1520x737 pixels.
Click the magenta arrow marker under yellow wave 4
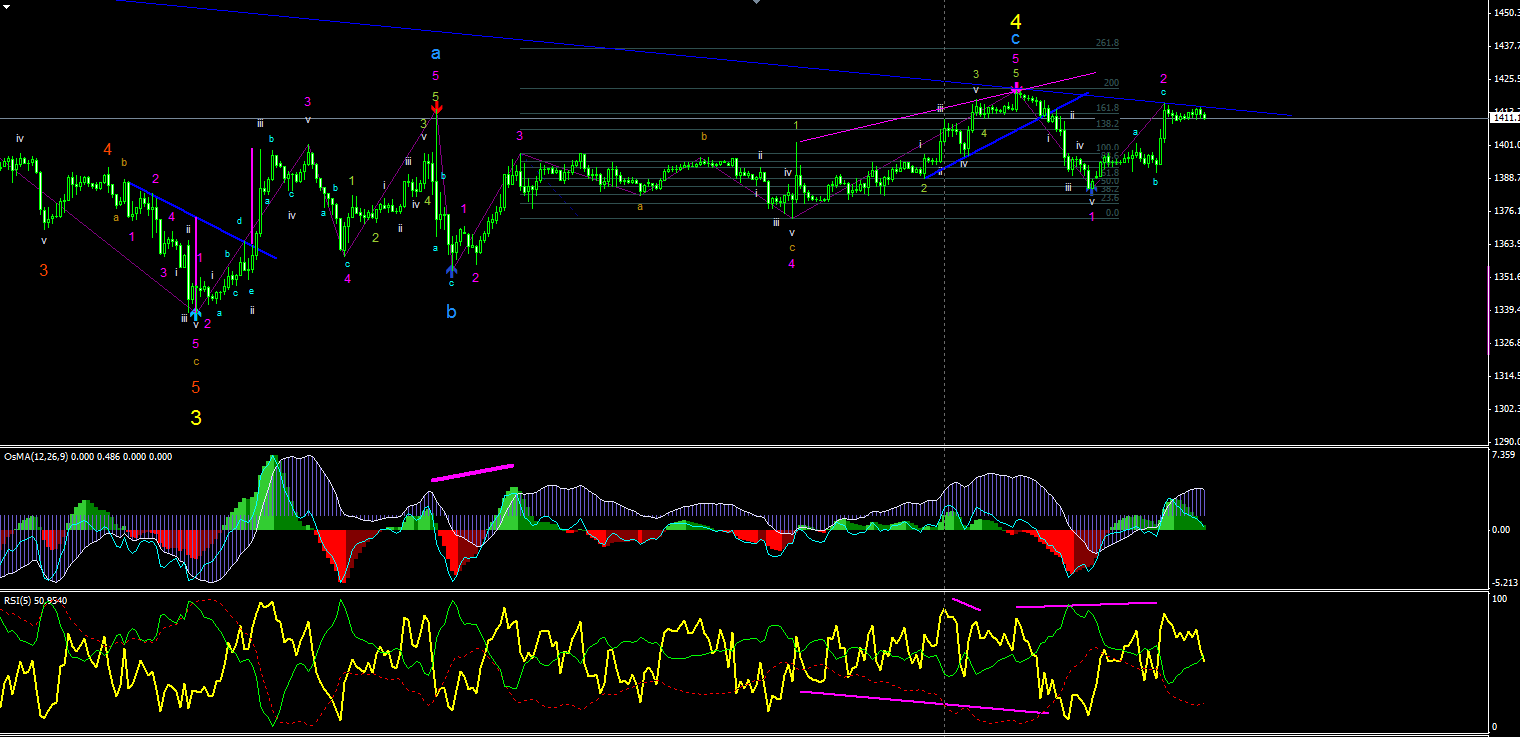tap(1016, 88)
